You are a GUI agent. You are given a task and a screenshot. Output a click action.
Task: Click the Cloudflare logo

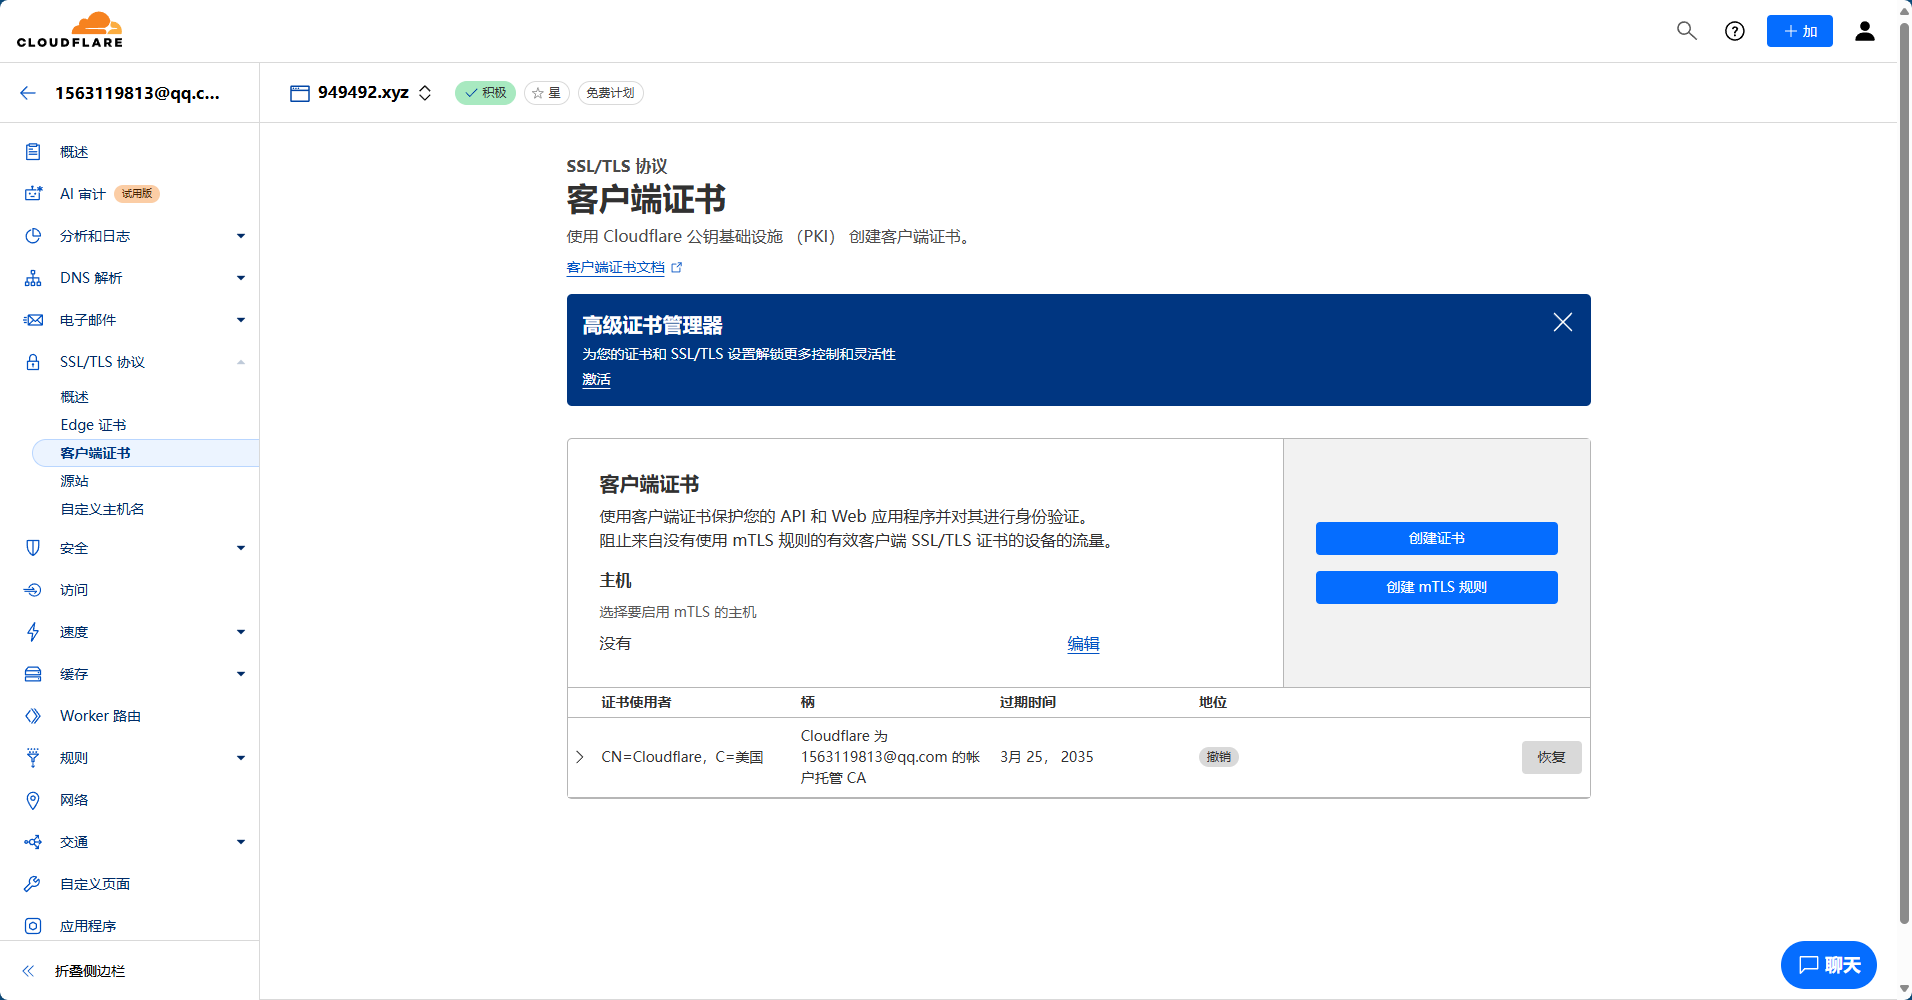tap(70, 30)
